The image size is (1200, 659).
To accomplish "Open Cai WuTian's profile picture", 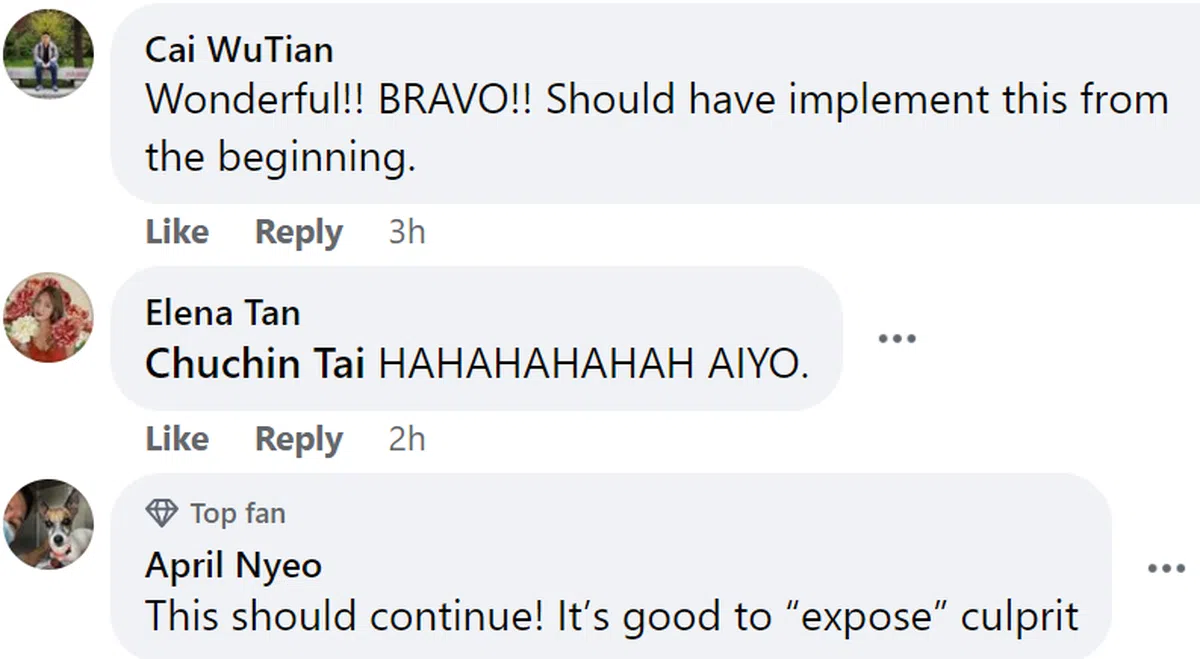I will (48, 54).
